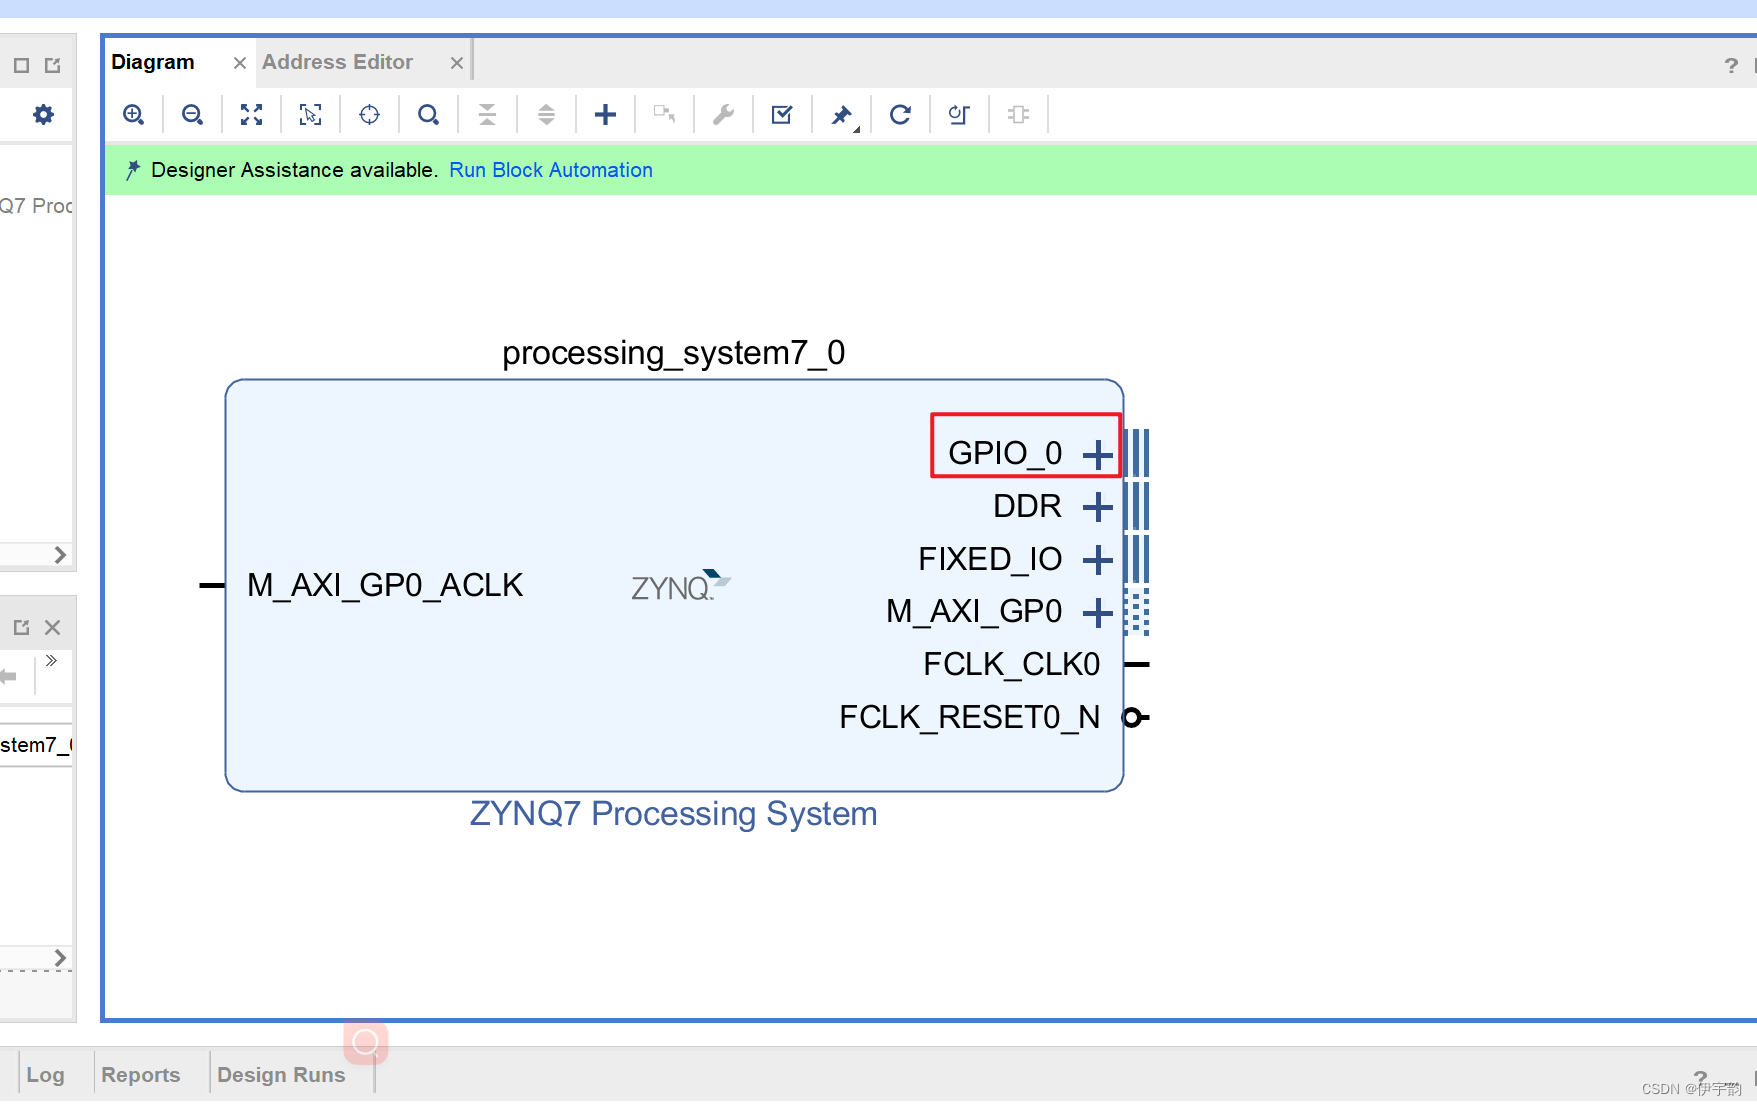Select the area-select tool icon
The height and width of the screenshot is (1105, 1757).
pyautogui.click(x=310, y=115)
